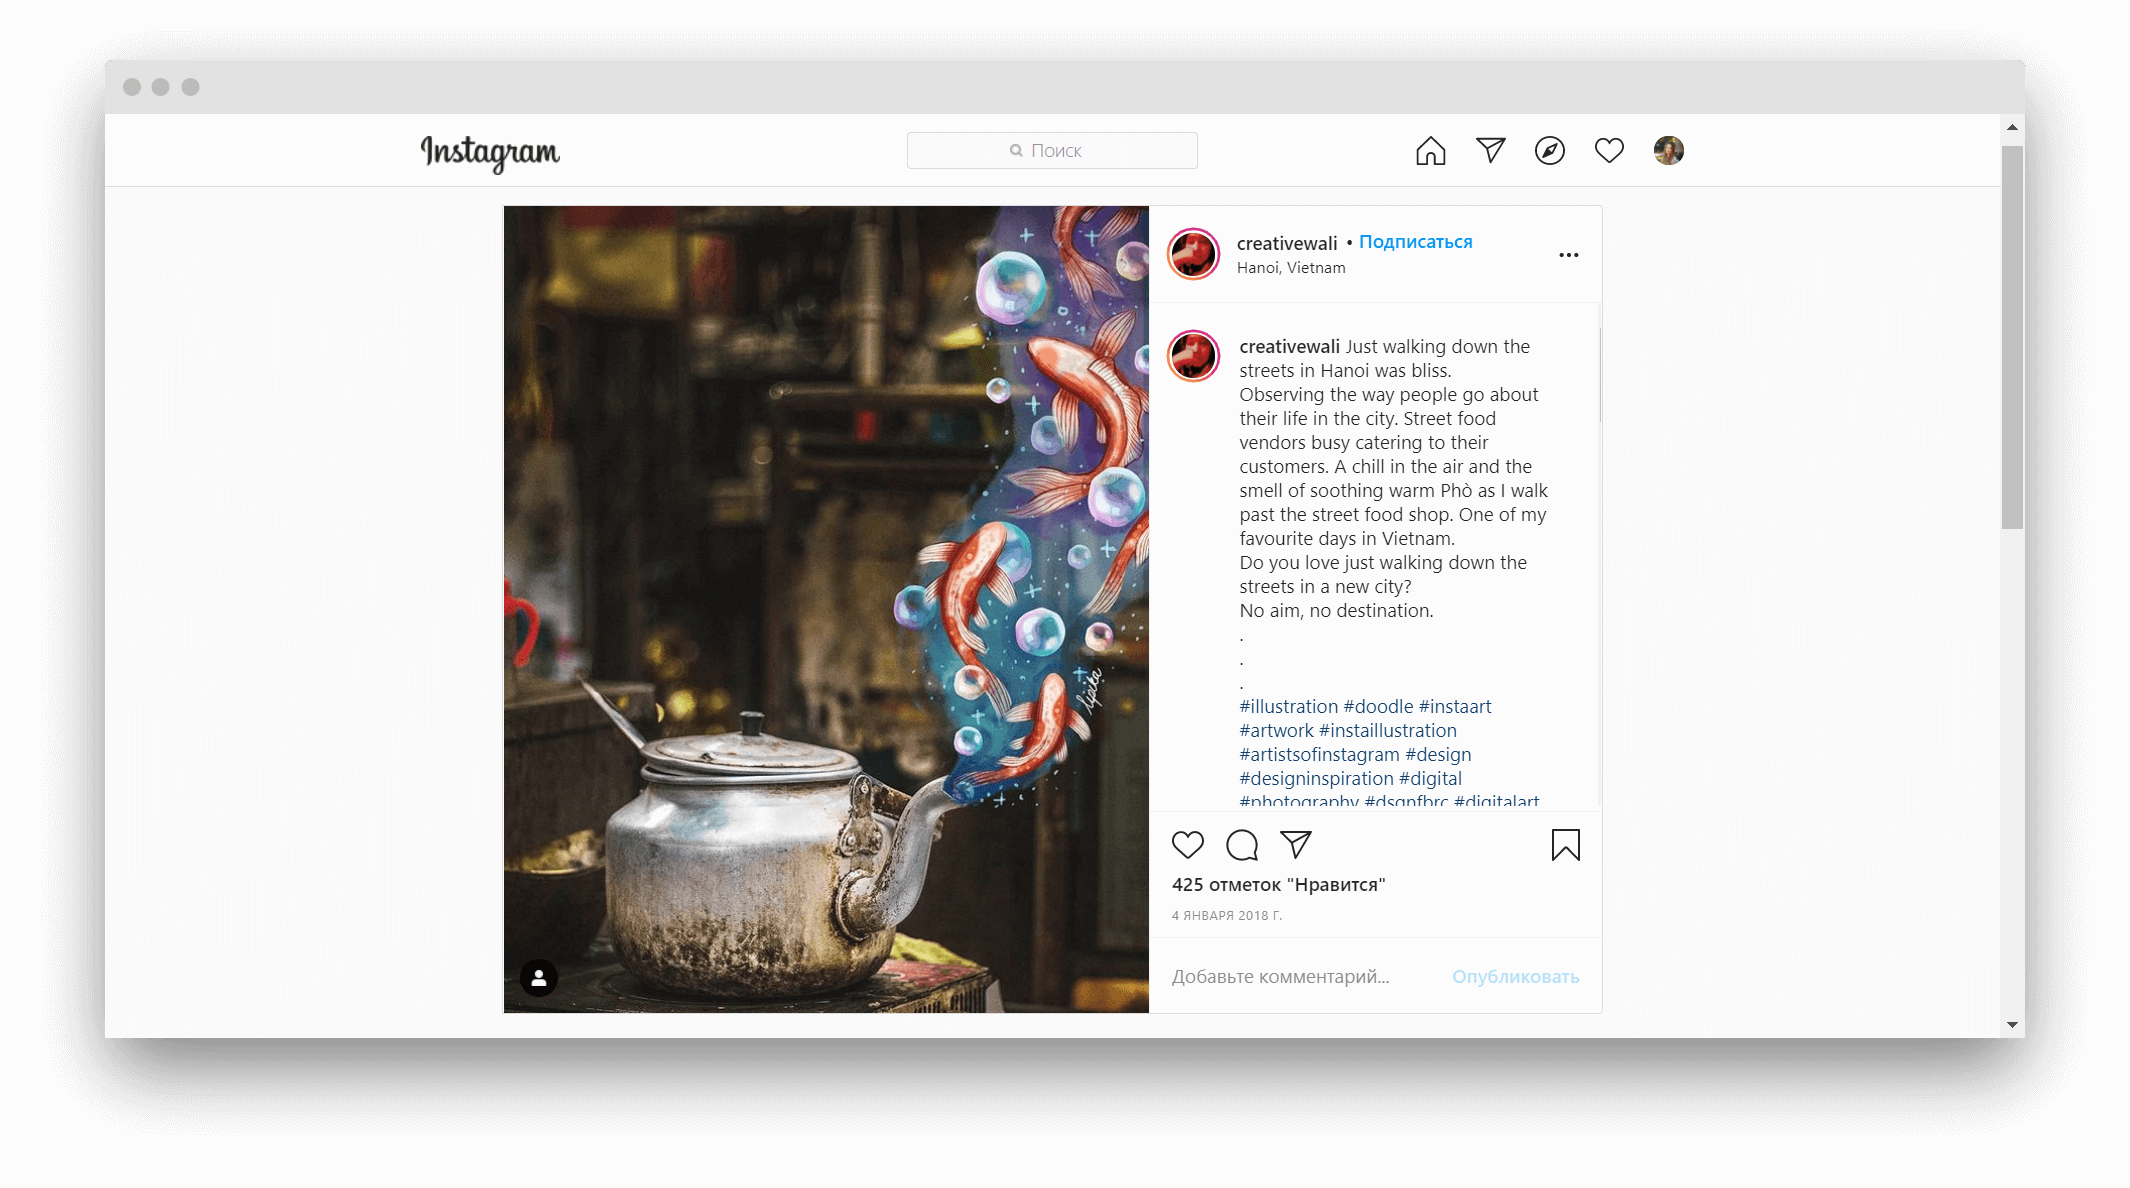
Task: Open the #instaillustration hashtag
Action: [x=1387, y=731]
